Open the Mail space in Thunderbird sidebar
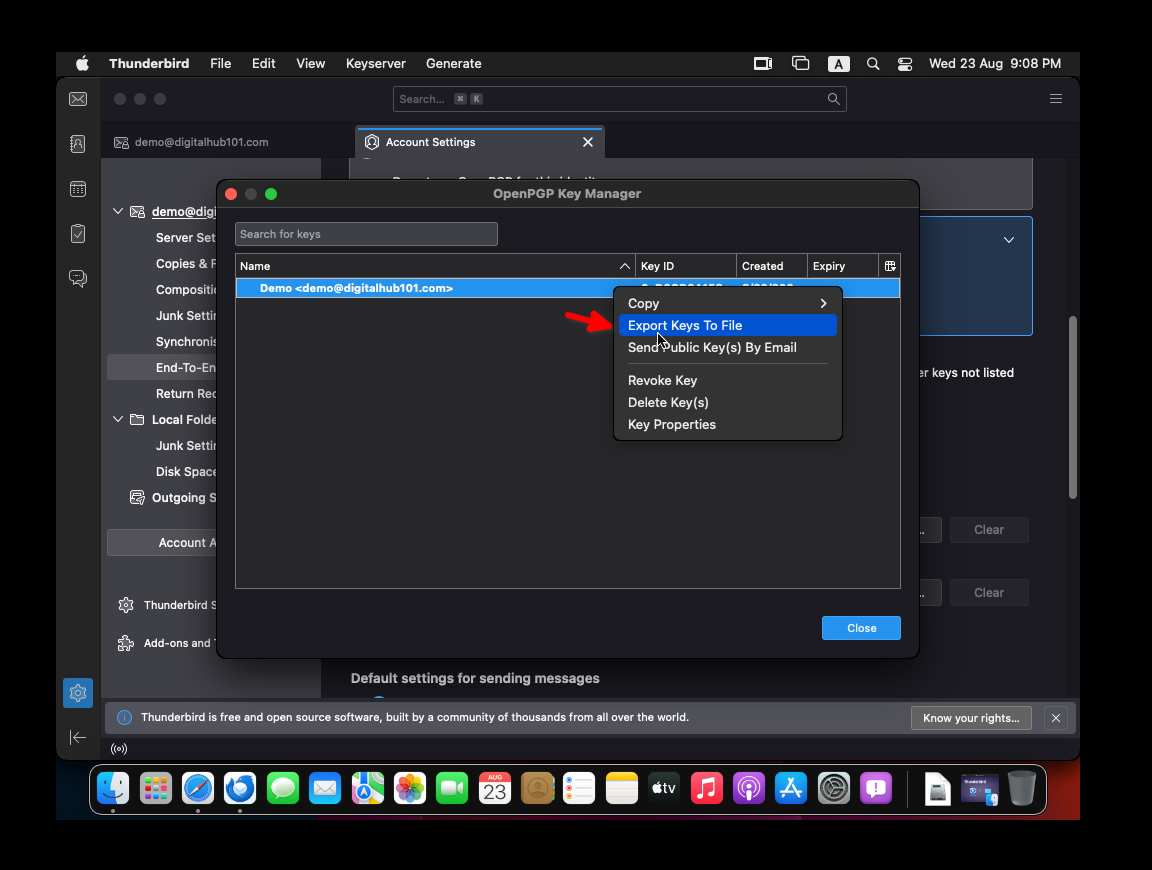The image size is (1152, 870). pos(78,99)
